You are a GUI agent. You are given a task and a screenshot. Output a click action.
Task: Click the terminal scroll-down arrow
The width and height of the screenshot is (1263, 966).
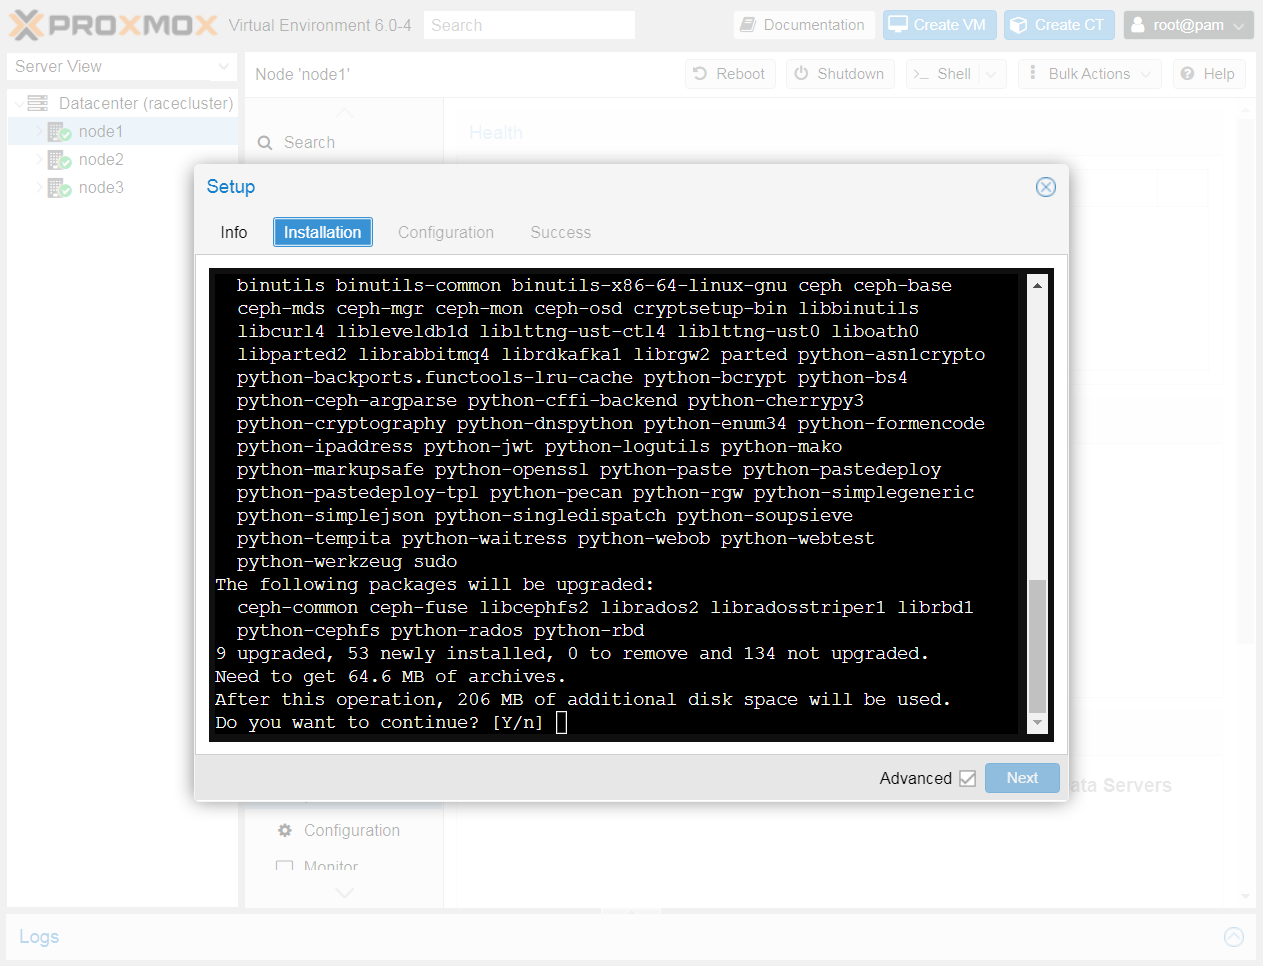tap(1038, 723)
